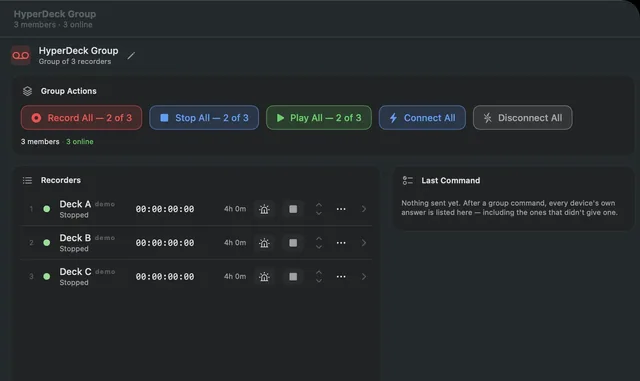The height and width of the screenshot is (381, 640).
Task: Click the Last Command panel heading
Action: [451, 180]
